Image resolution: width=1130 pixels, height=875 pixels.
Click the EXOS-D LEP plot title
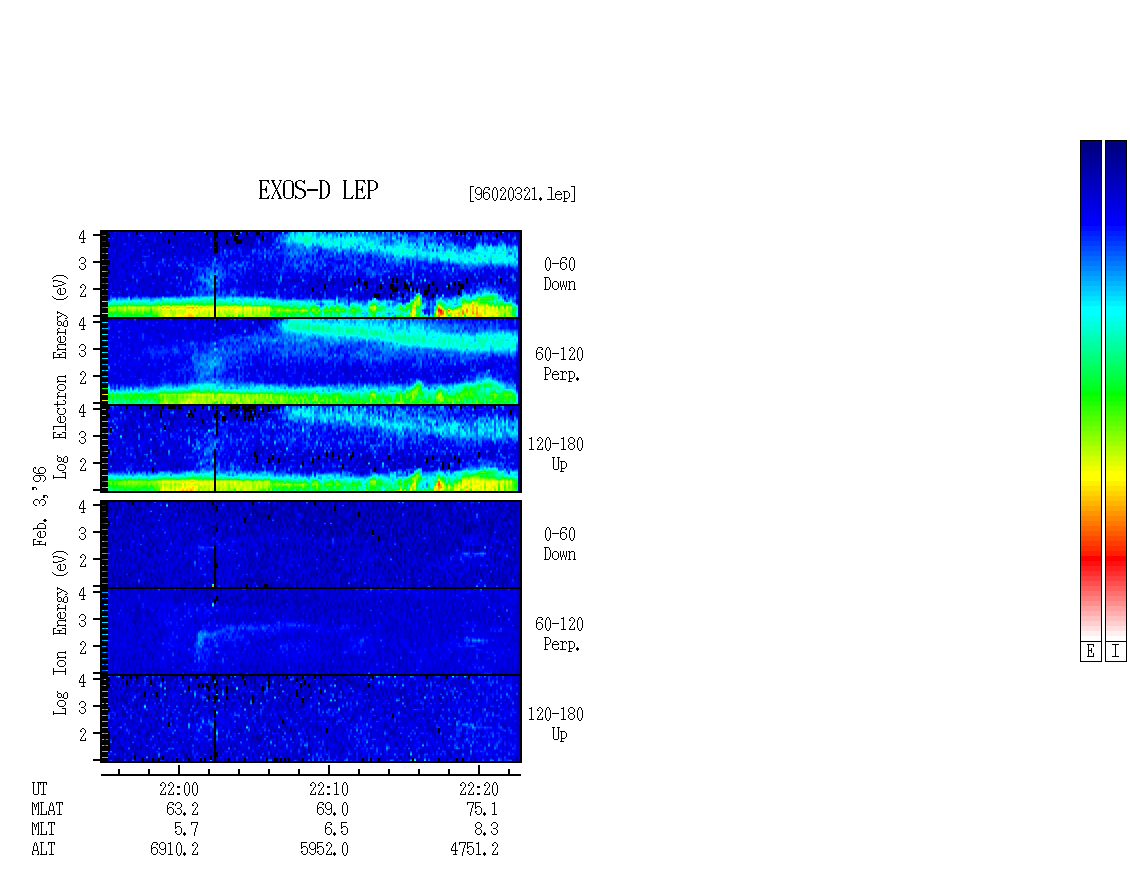click(318, 190)
